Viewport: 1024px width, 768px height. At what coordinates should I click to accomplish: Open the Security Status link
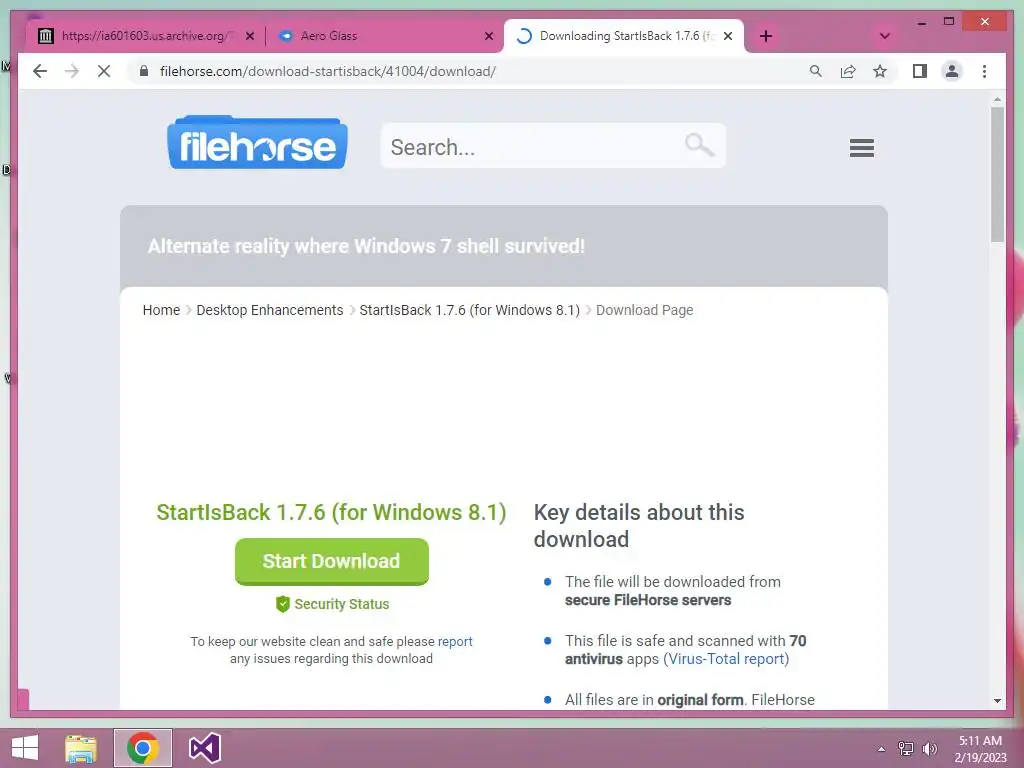[342, 604]
